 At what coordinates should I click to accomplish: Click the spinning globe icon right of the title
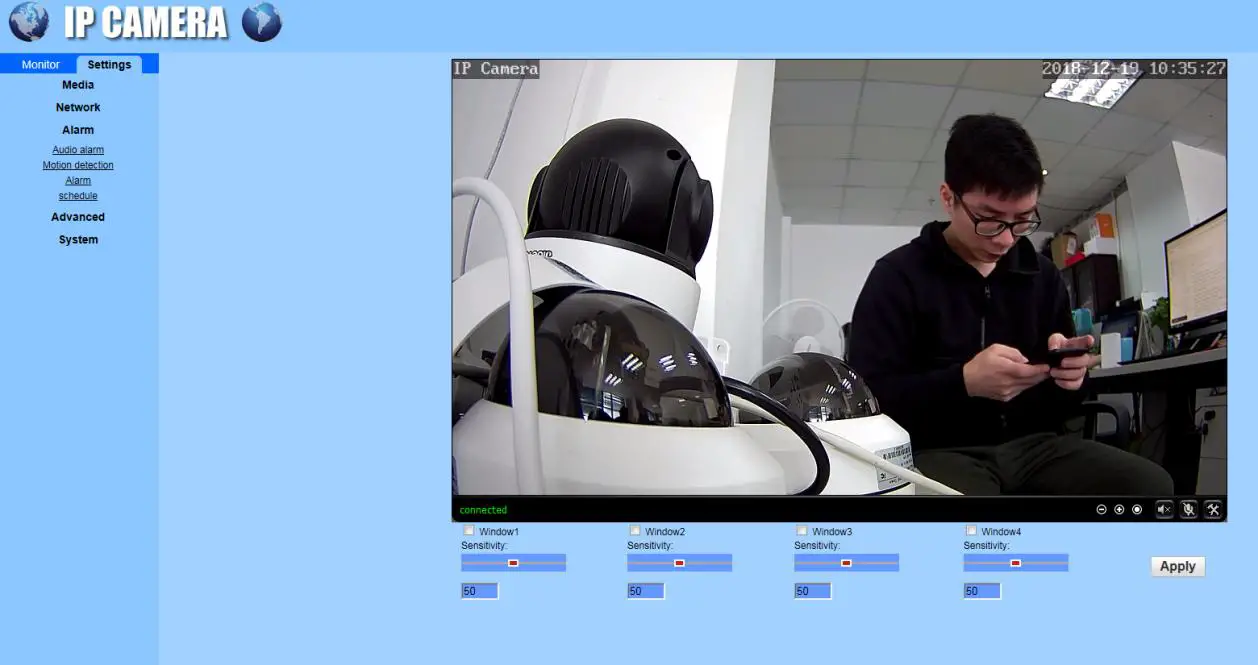[262, 21]
